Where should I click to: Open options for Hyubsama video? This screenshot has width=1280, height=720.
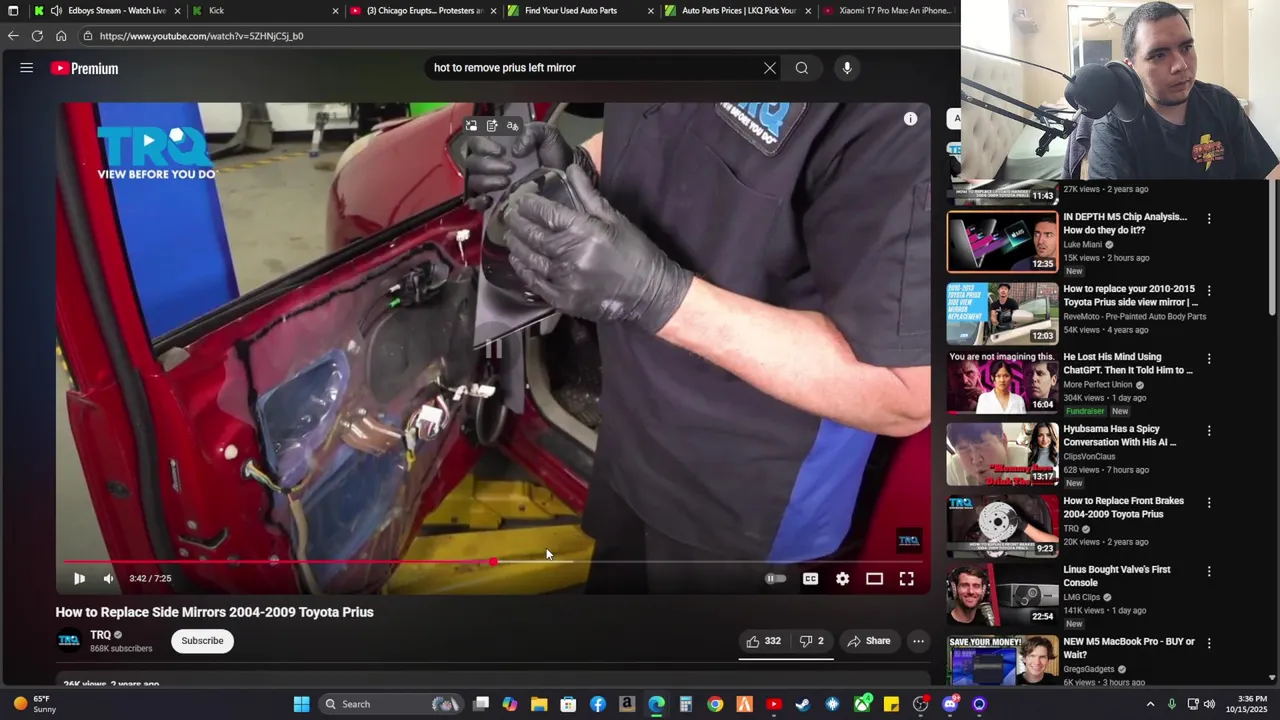click(1209, 431)
